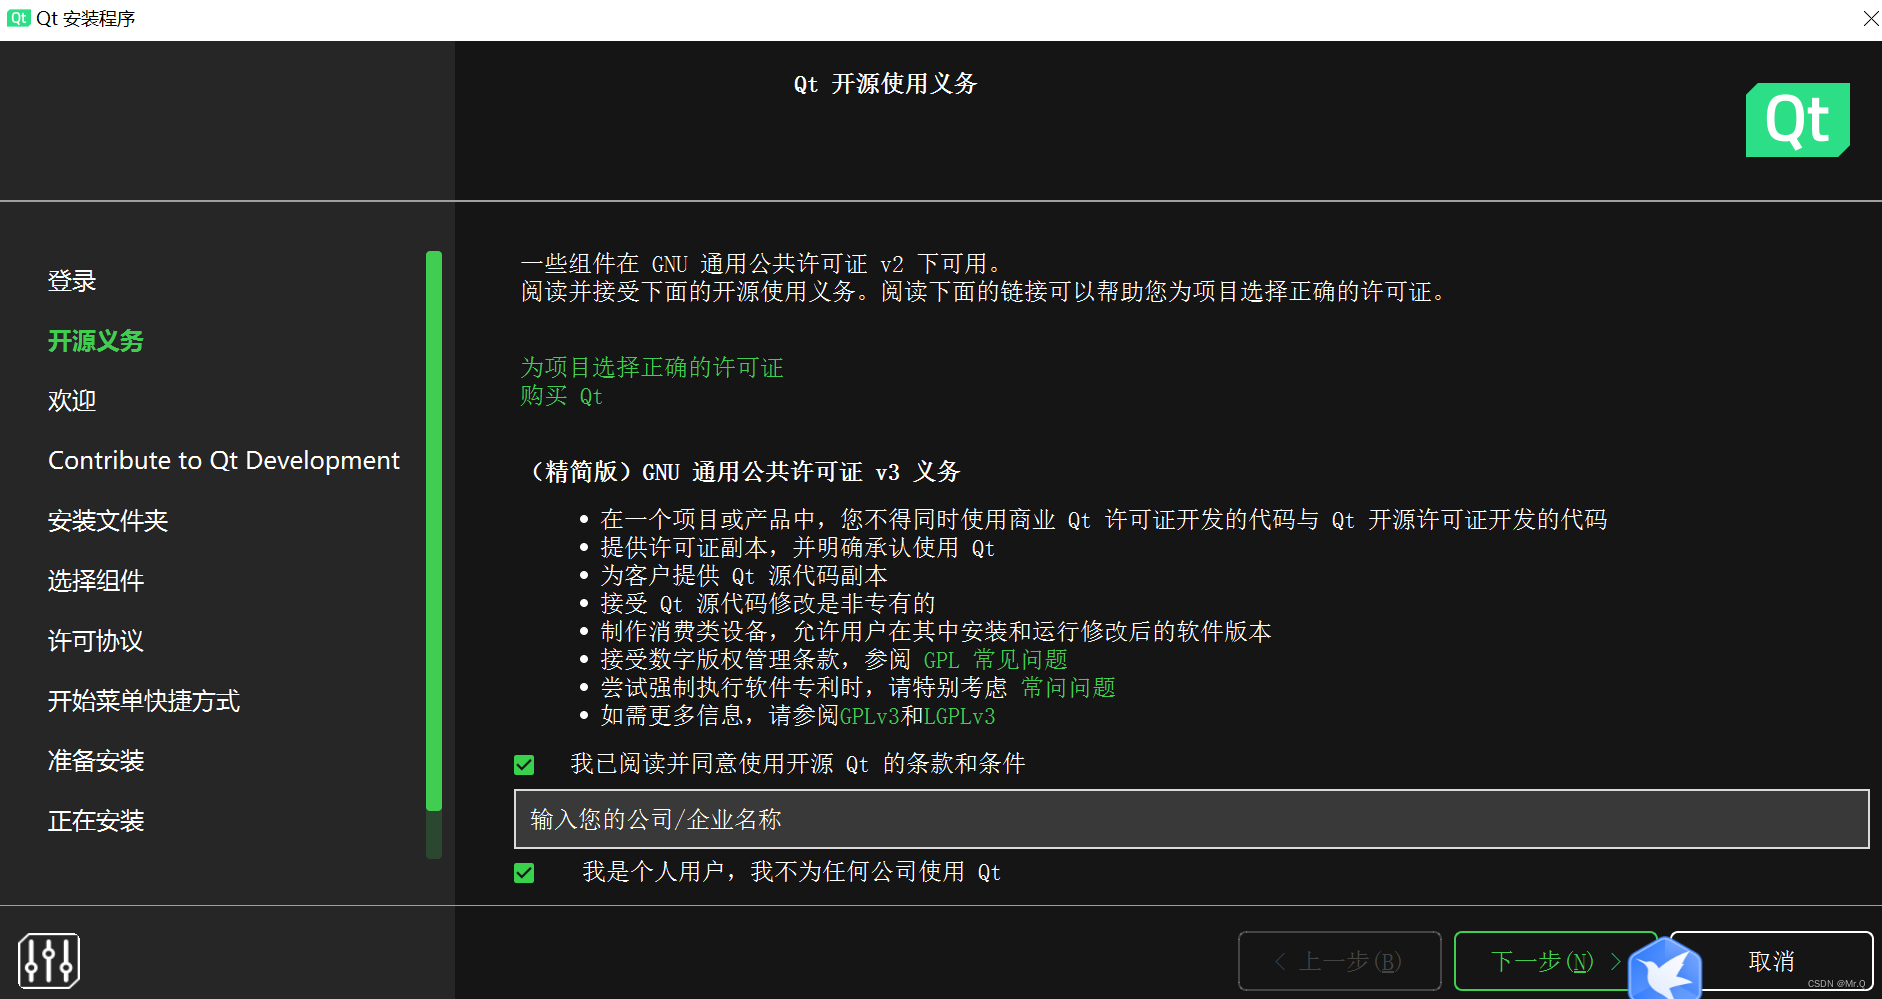
Task: Open the GPLv3 license link
Action: click(x=870, y=716)
